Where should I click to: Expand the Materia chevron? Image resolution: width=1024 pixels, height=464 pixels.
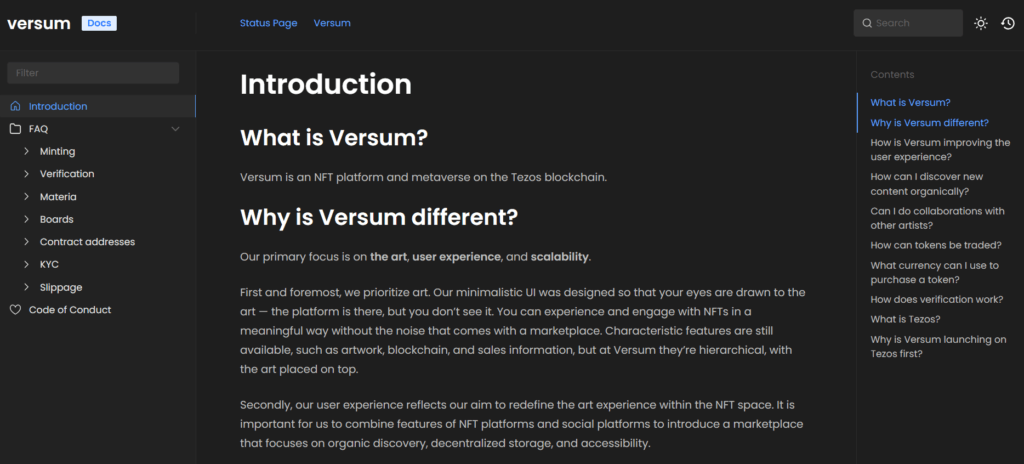(x=27, y=197)
